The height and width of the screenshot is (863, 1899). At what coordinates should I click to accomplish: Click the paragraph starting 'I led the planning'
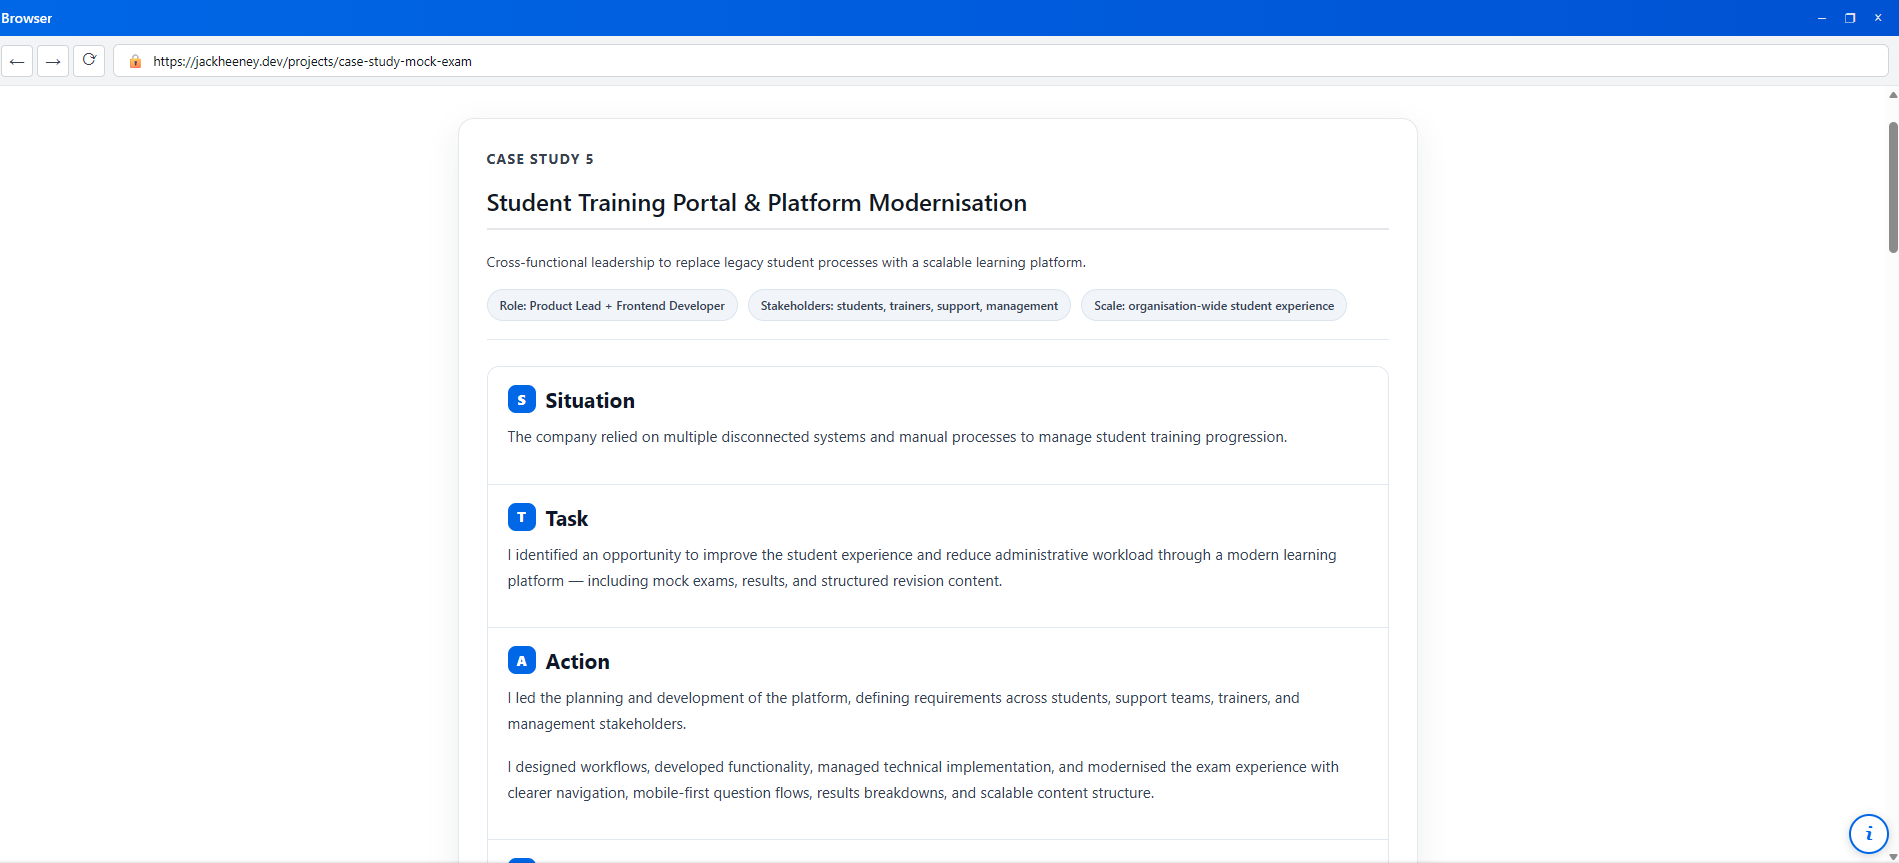click(x=904, y=711)
